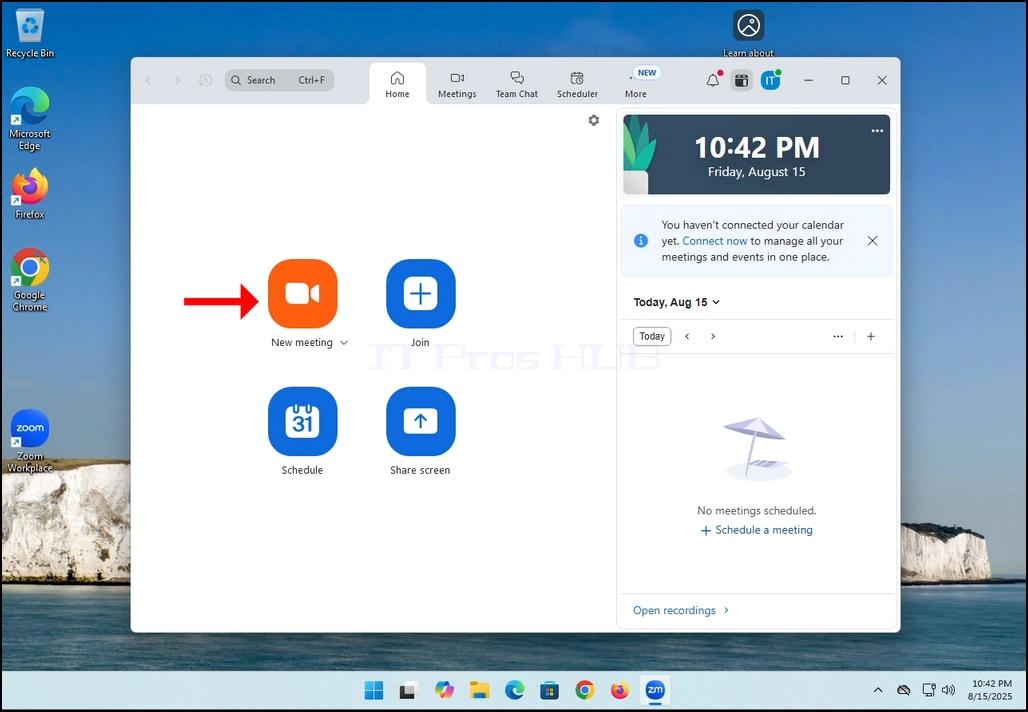Click the Connect now calendar link
This screenshot has width=1028, height=712.
click(x=715, y=241)
